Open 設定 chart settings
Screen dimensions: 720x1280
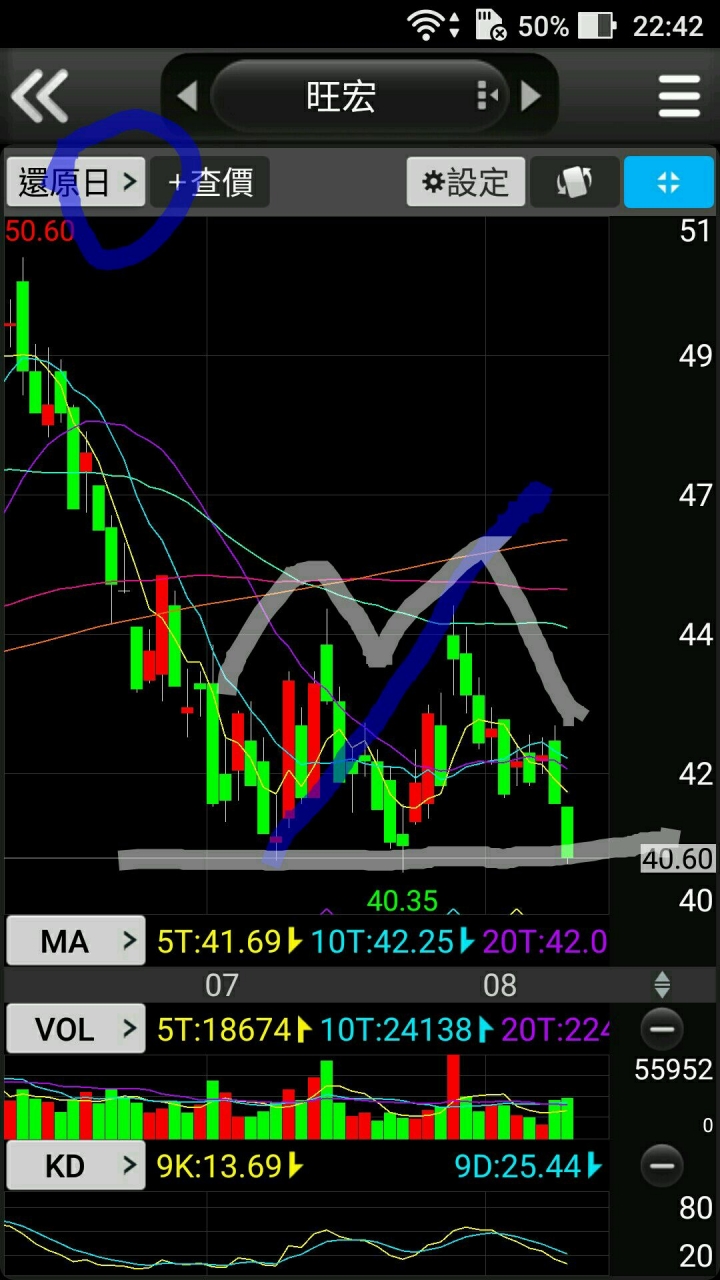pos(466,182)
